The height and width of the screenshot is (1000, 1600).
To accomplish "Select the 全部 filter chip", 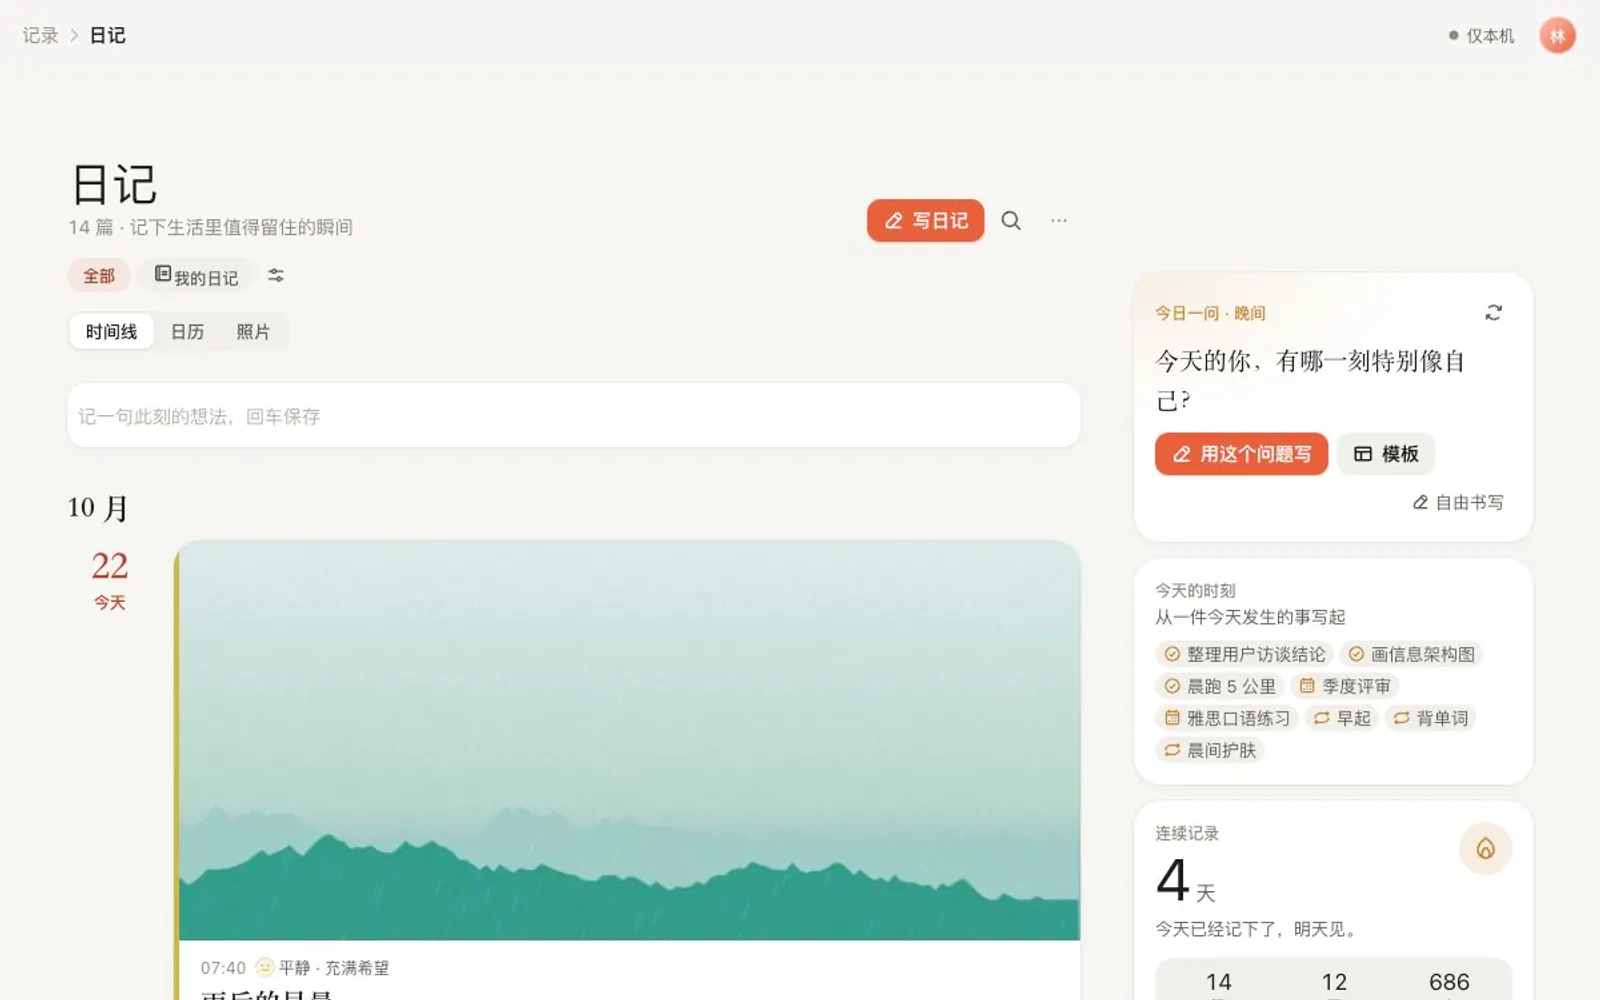I will tap(99, 276).
